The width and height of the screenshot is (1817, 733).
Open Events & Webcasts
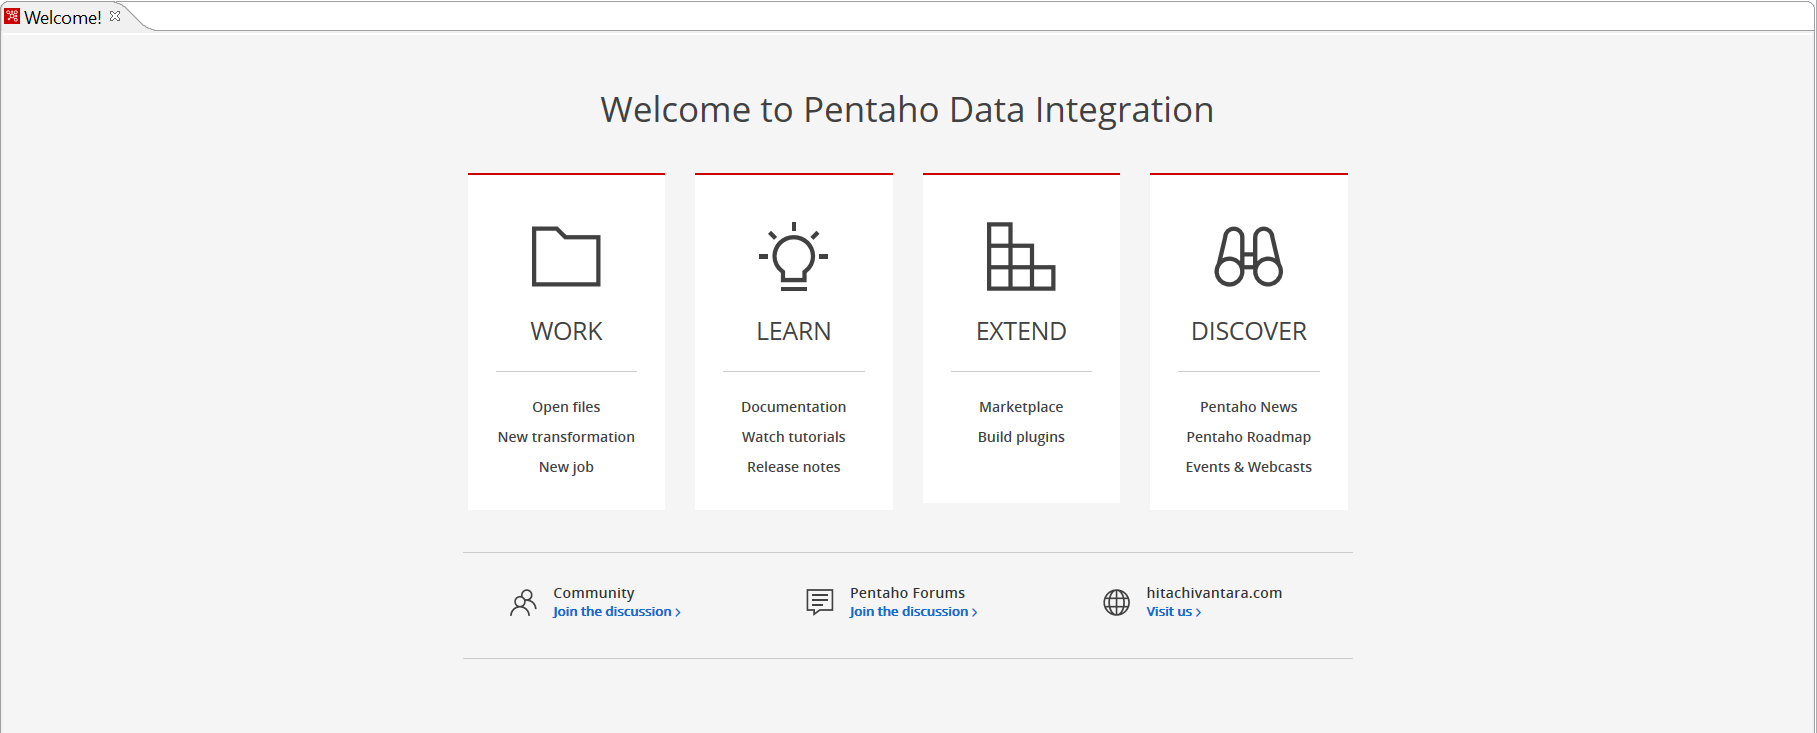(1249, 467)
